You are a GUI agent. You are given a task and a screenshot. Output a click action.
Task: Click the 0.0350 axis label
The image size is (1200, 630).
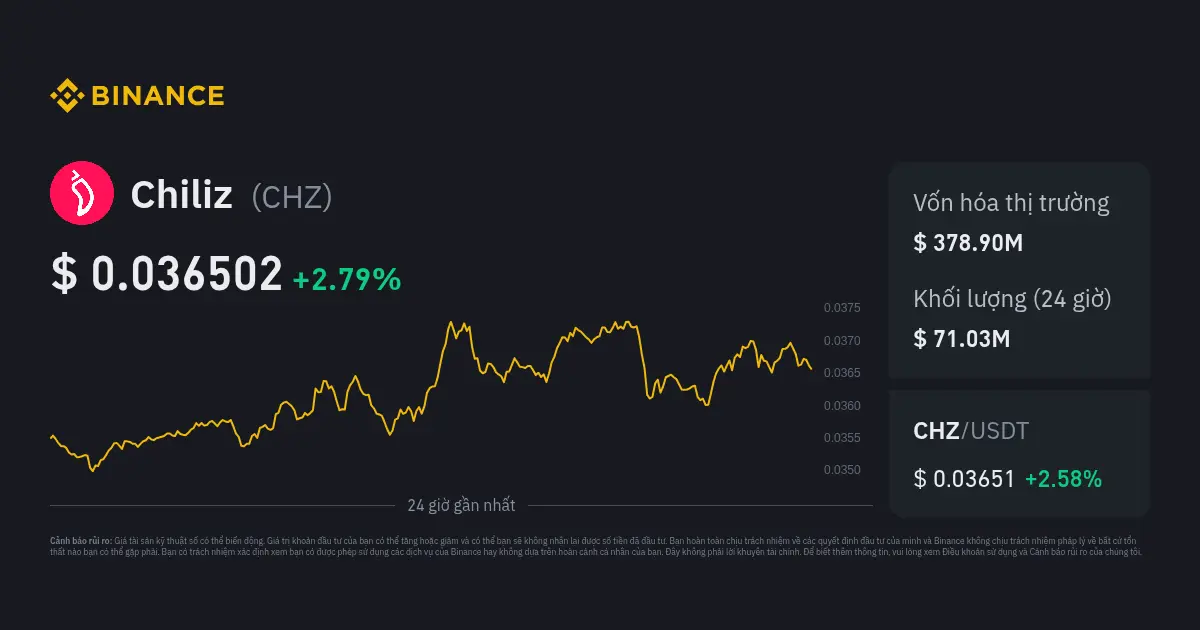pos(841,470)
